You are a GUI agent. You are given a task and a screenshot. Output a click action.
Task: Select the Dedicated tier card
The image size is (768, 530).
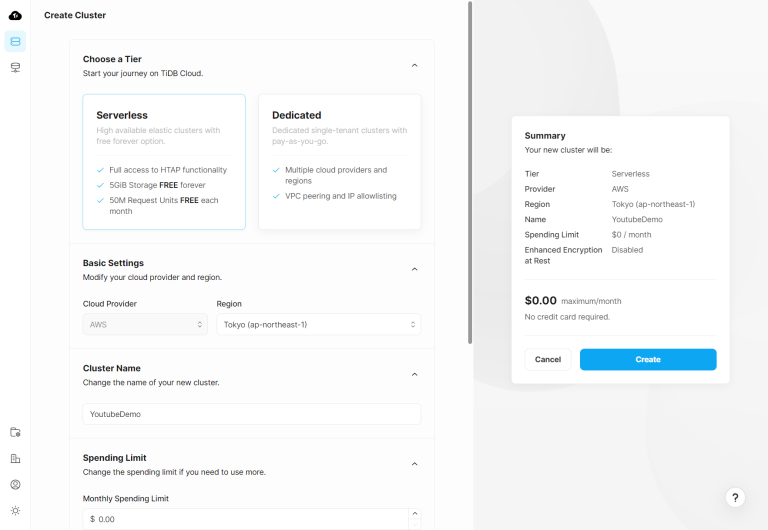(339, 162)
